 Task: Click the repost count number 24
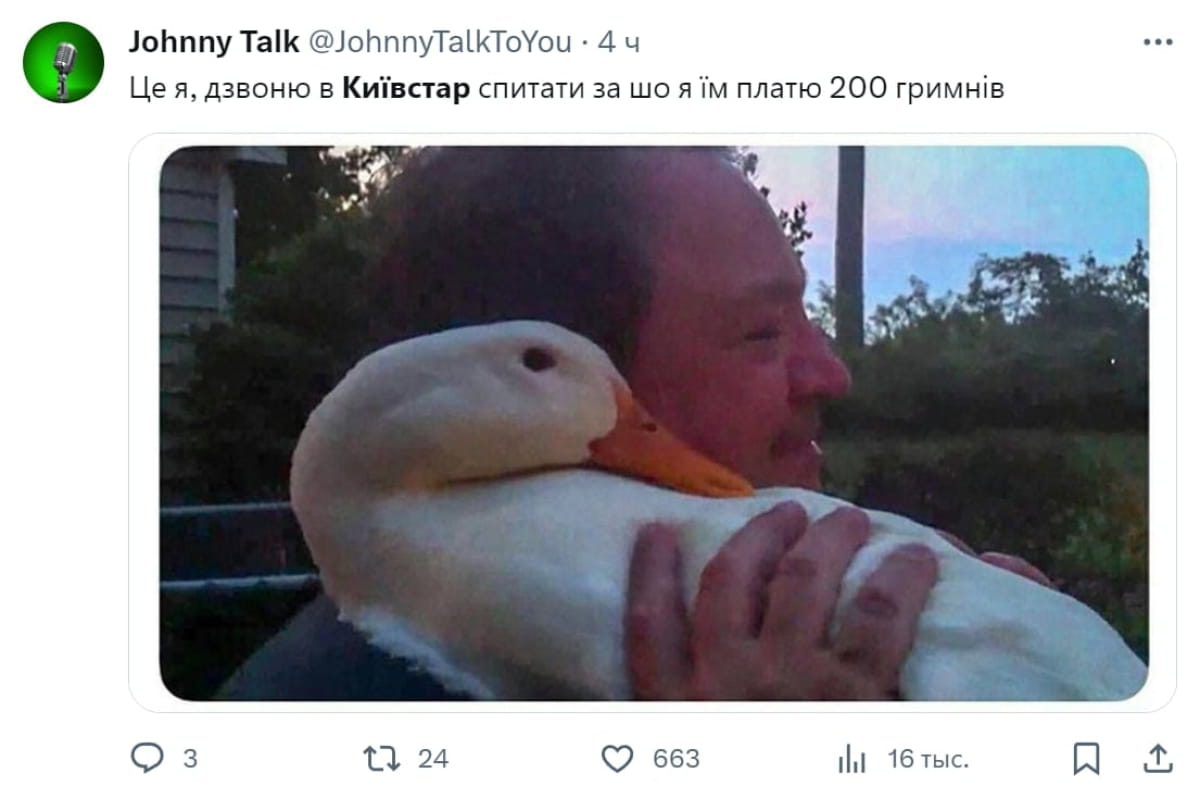433,759
